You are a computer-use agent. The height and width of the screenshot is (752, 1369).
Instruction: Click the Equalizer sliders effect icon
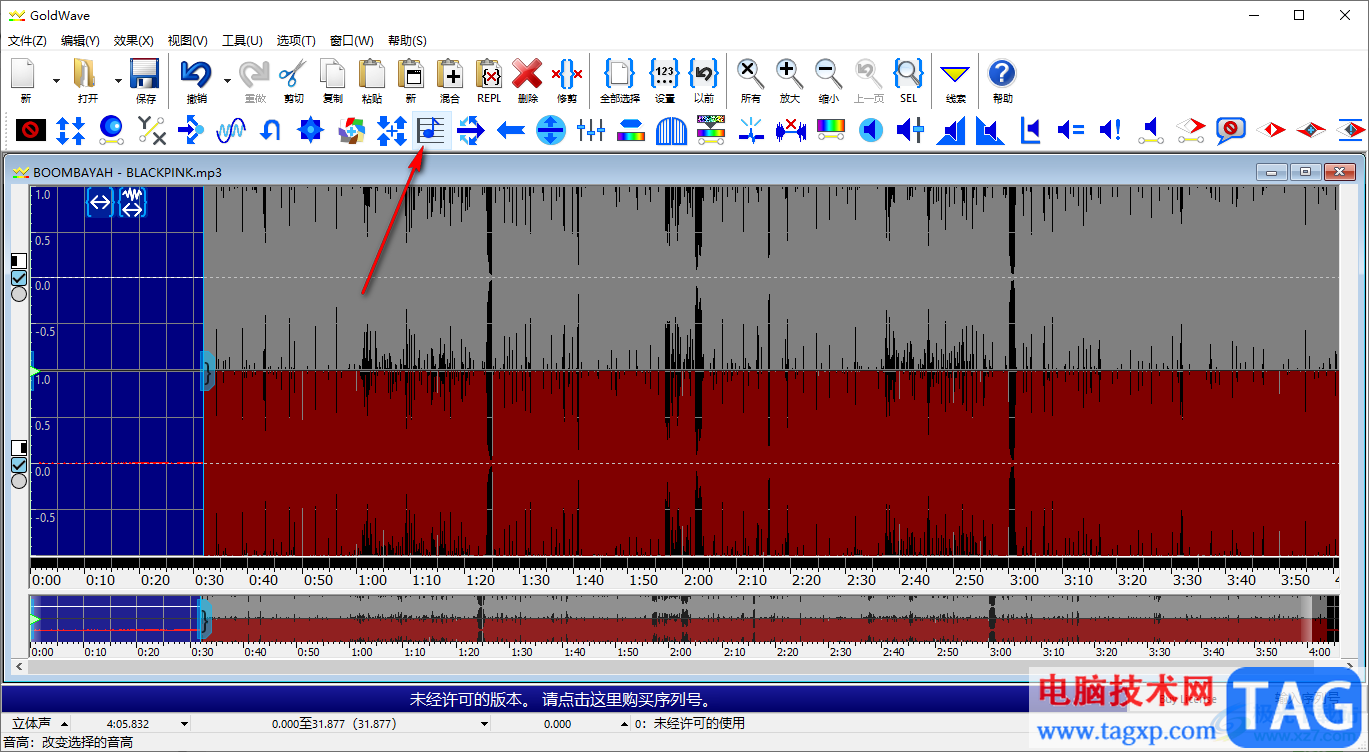(x=591, y=130)
